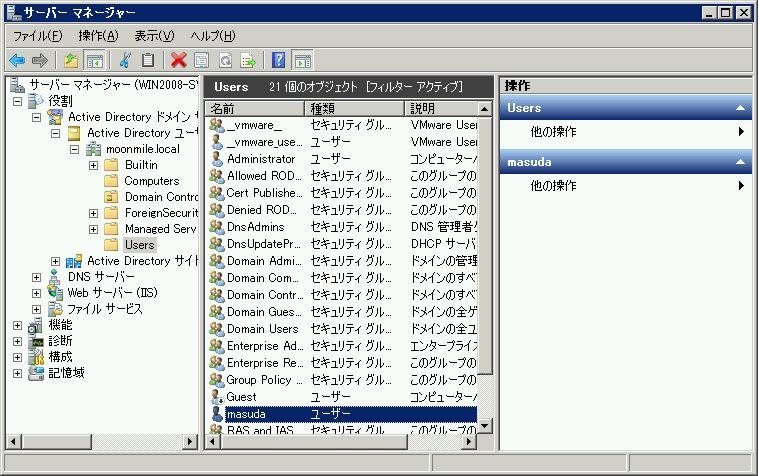Sort list by 種類 column header
Screen dimensions: 758x476
click(x=354, y=108)
